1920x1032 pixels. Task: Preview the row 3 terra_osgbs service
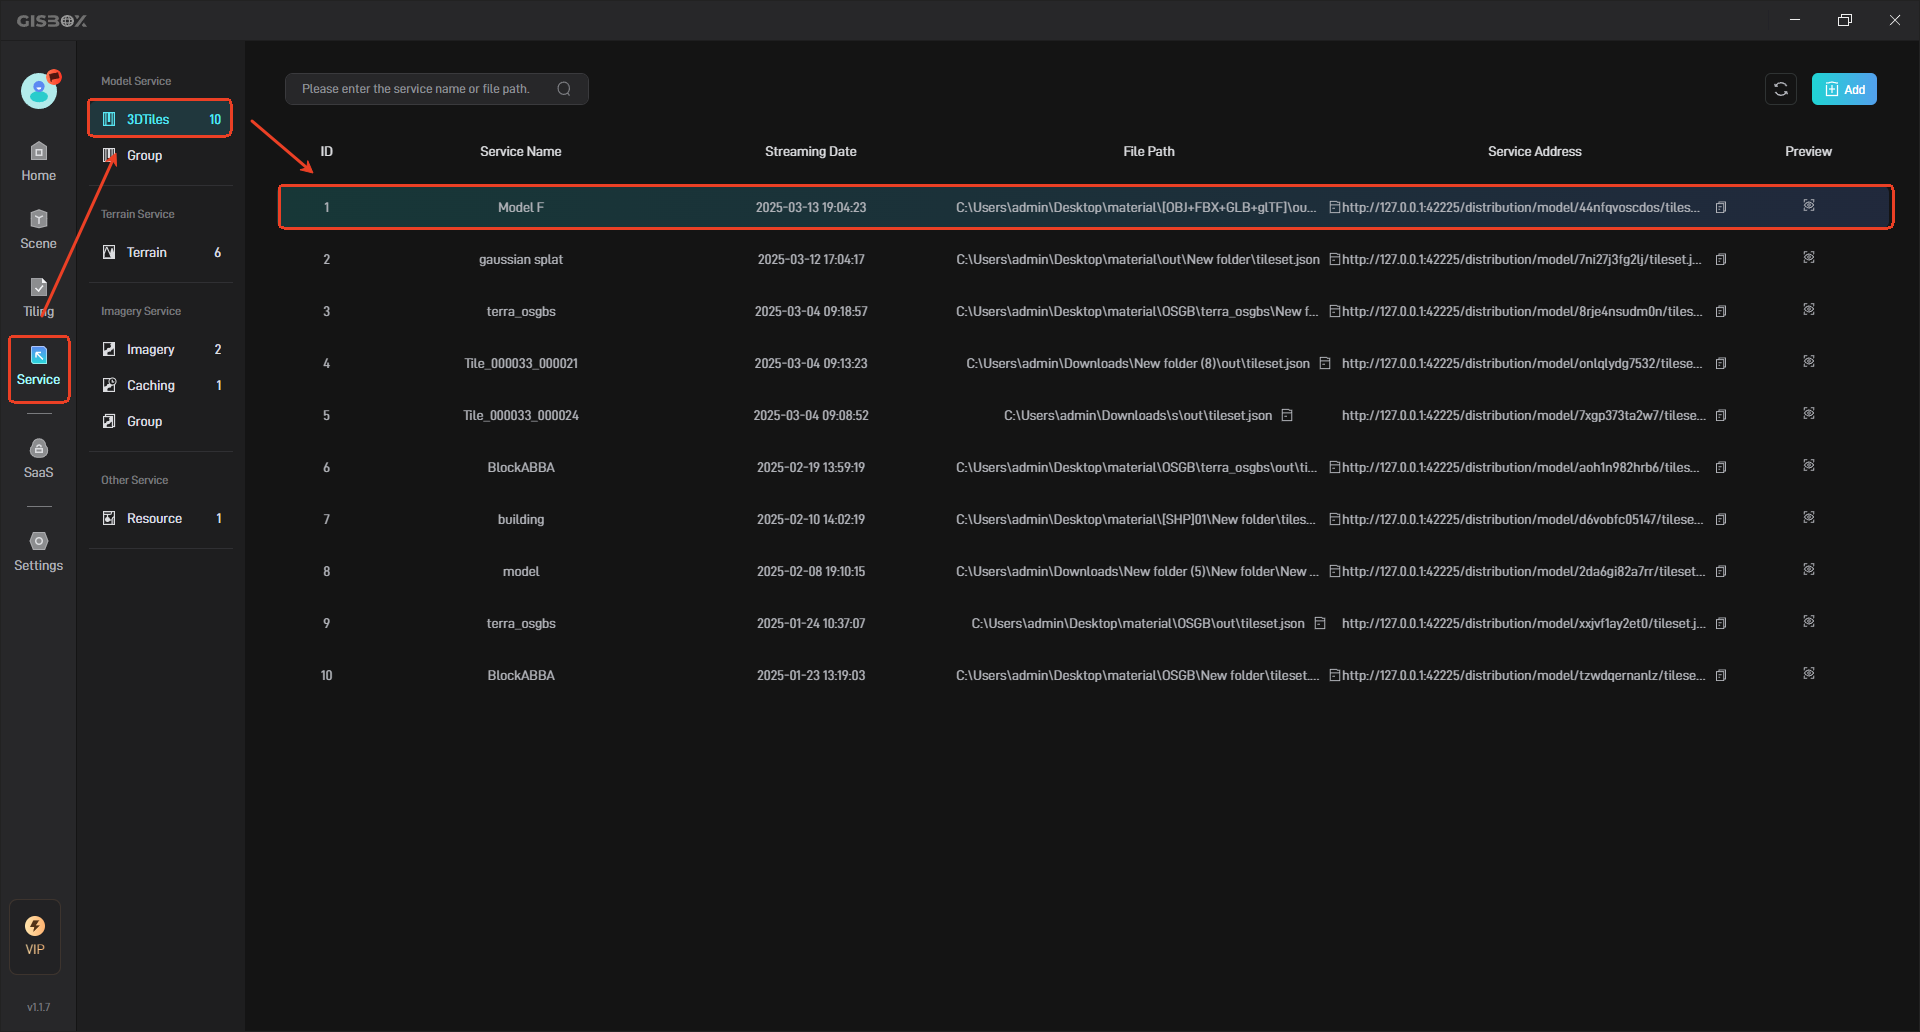click(x=1809, y=309)
